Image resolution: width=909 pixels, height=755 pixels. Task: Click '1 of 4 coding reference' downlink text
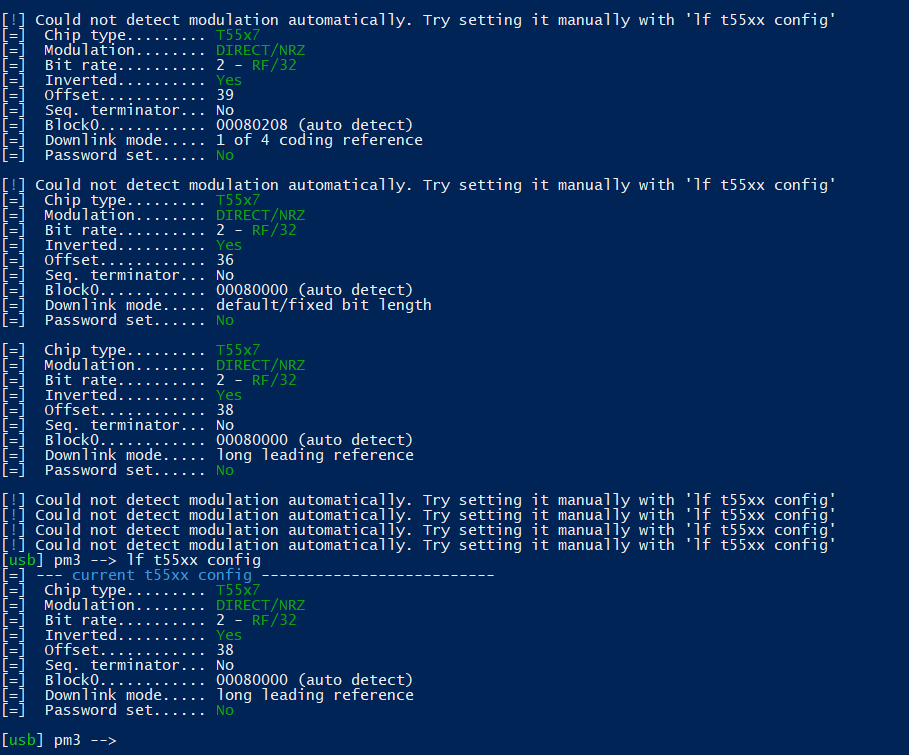[319, 140]
